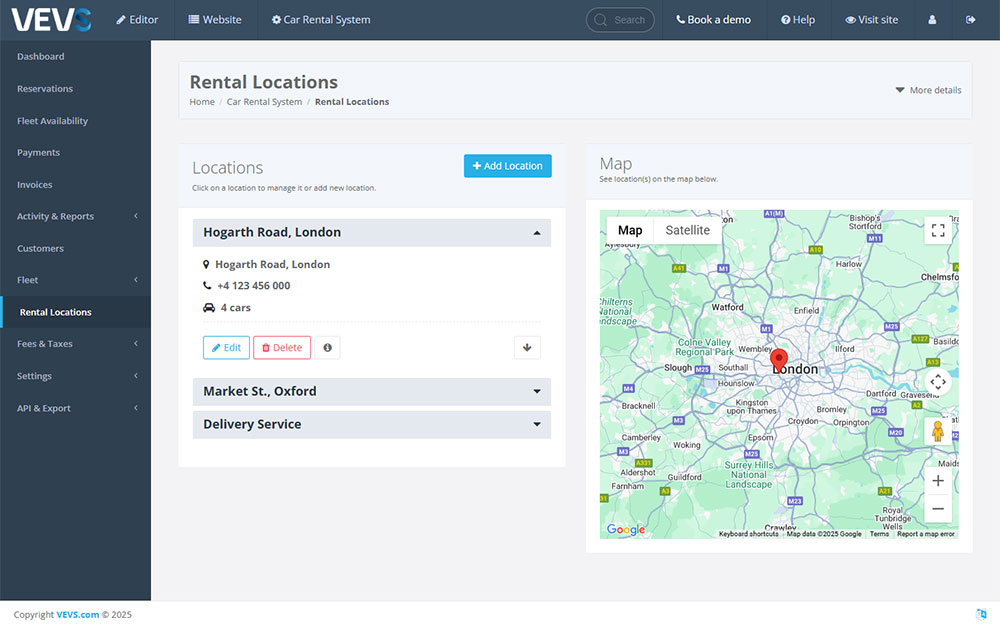Click the user profile icon in top bar
This screenshot has height=626, width=1000.
(932, 20)
